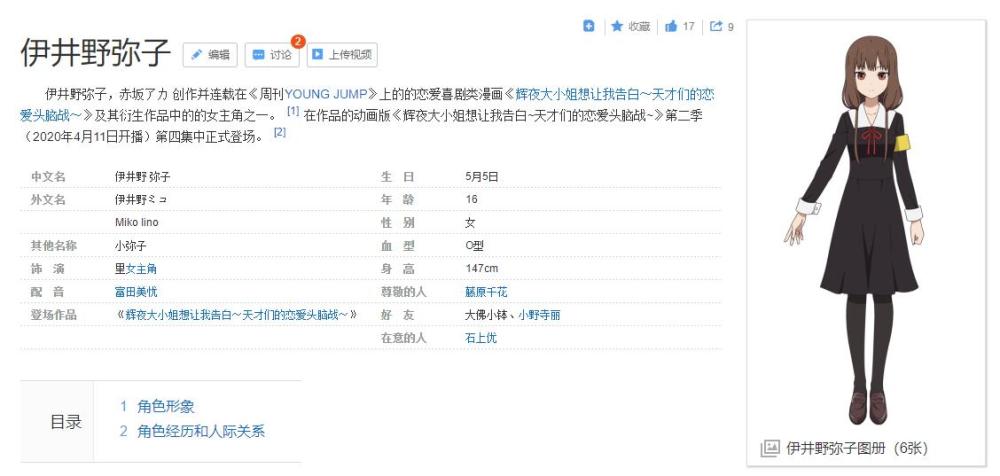This screenshot has height=476, width=1000.
Task: Click the pencil icon in 编辑 button
Action: 197,55
